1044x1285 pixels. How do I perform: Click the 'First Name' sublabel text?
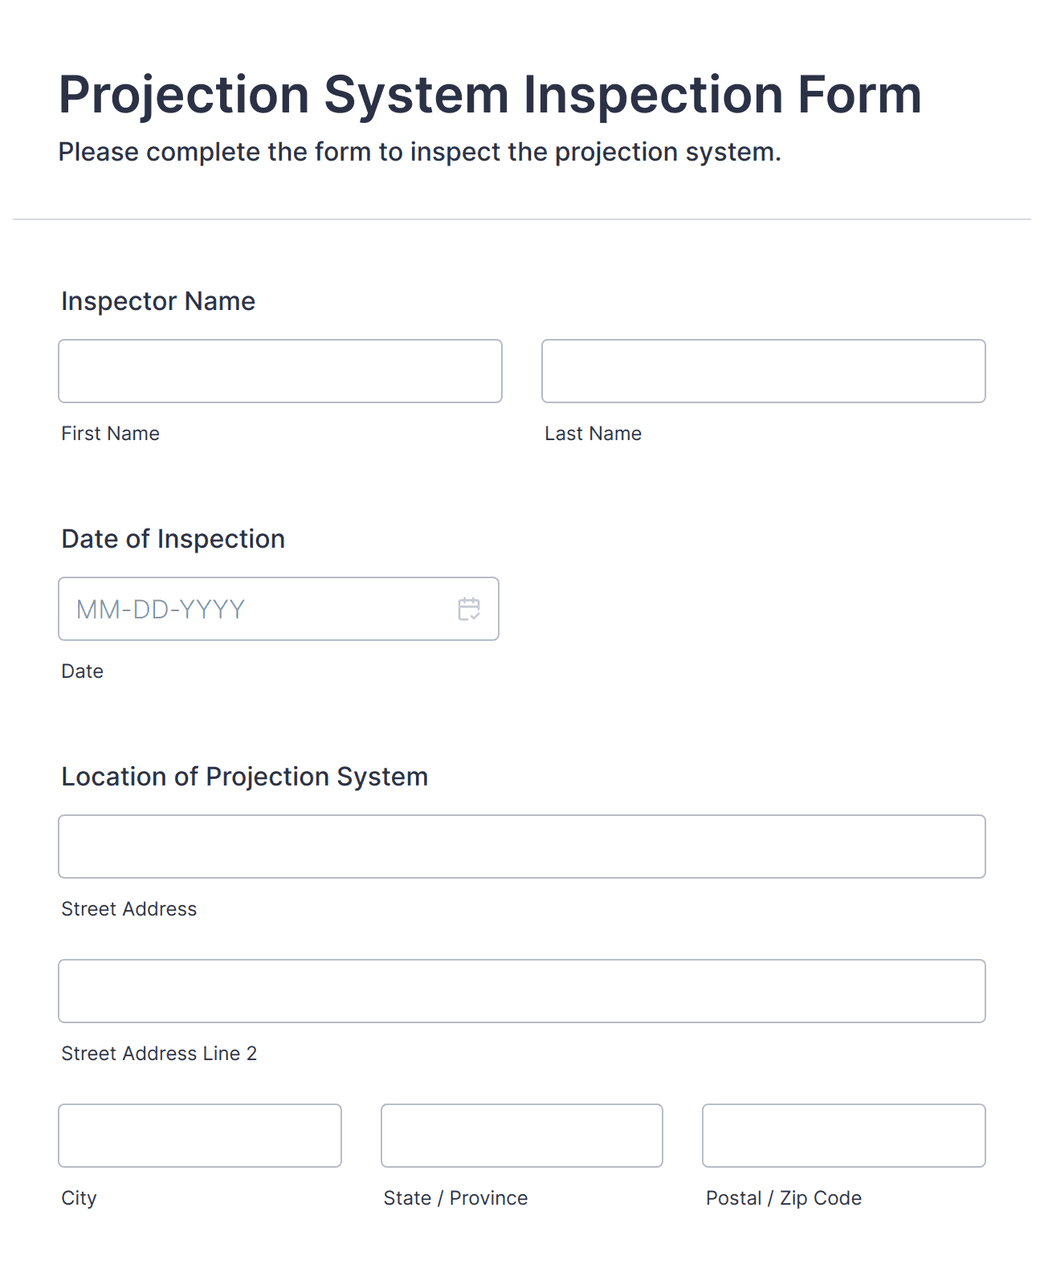(110, 434)
